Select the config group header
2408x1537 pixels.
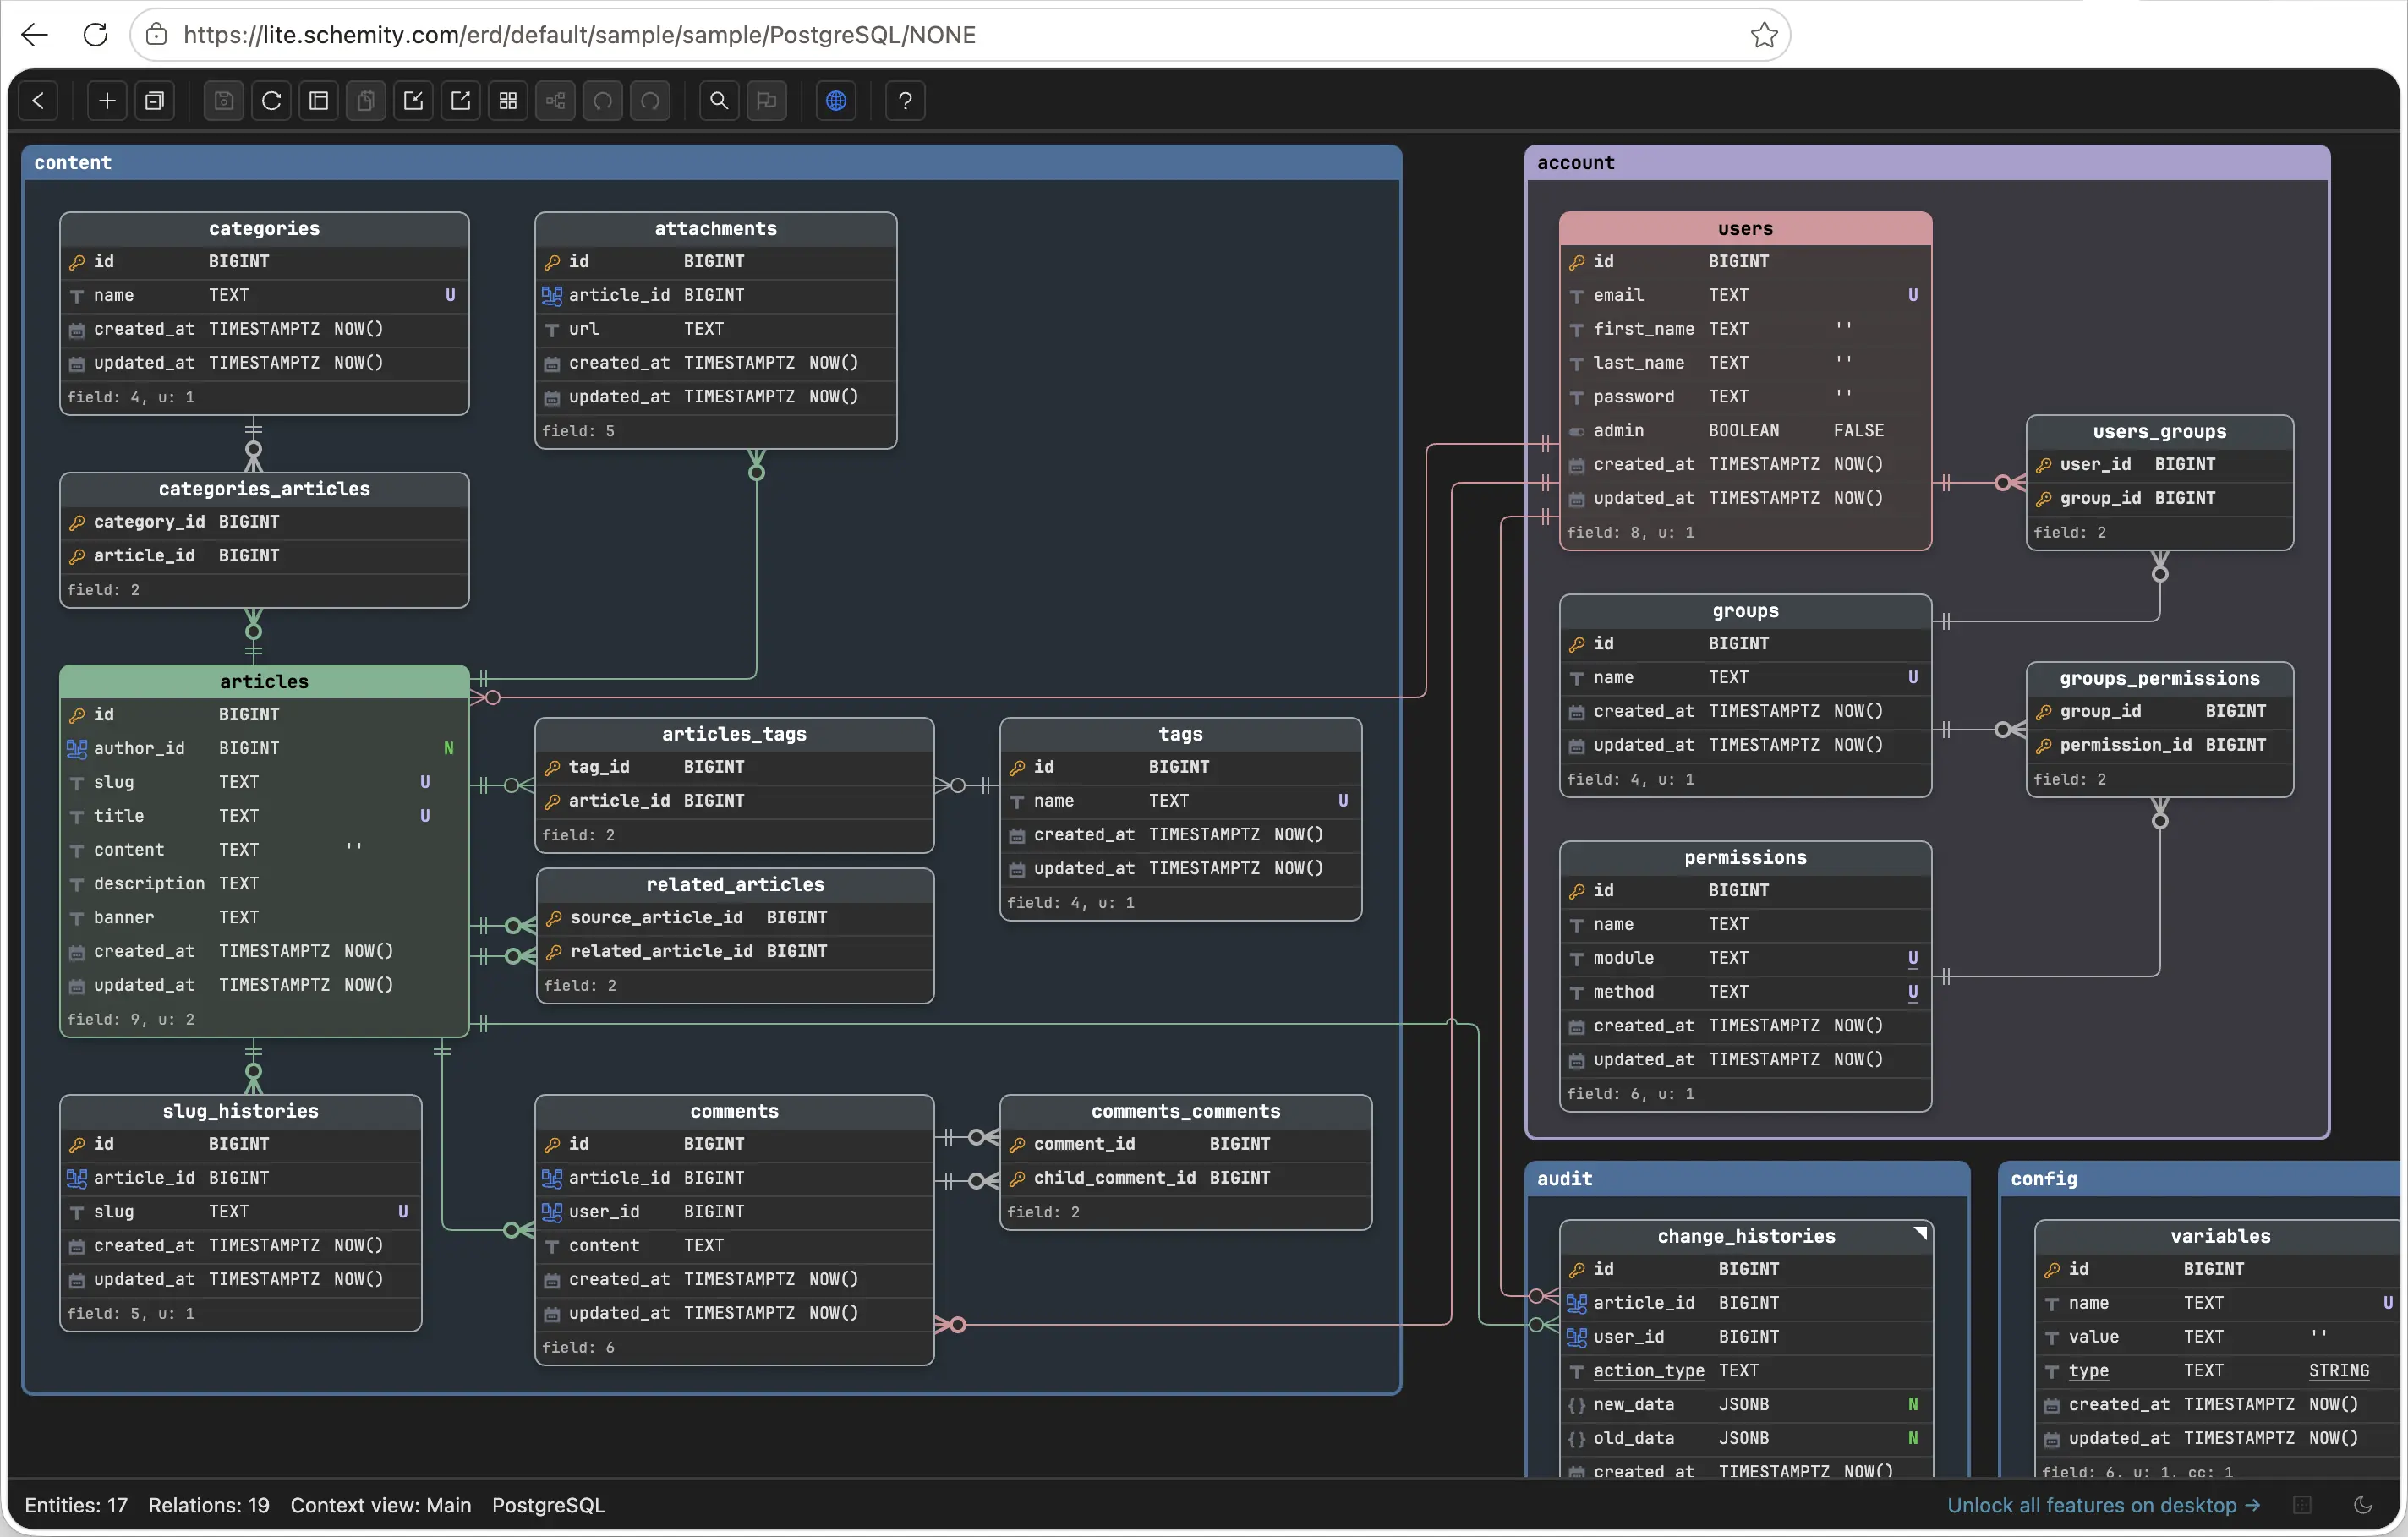[x=2200, y=1179]
